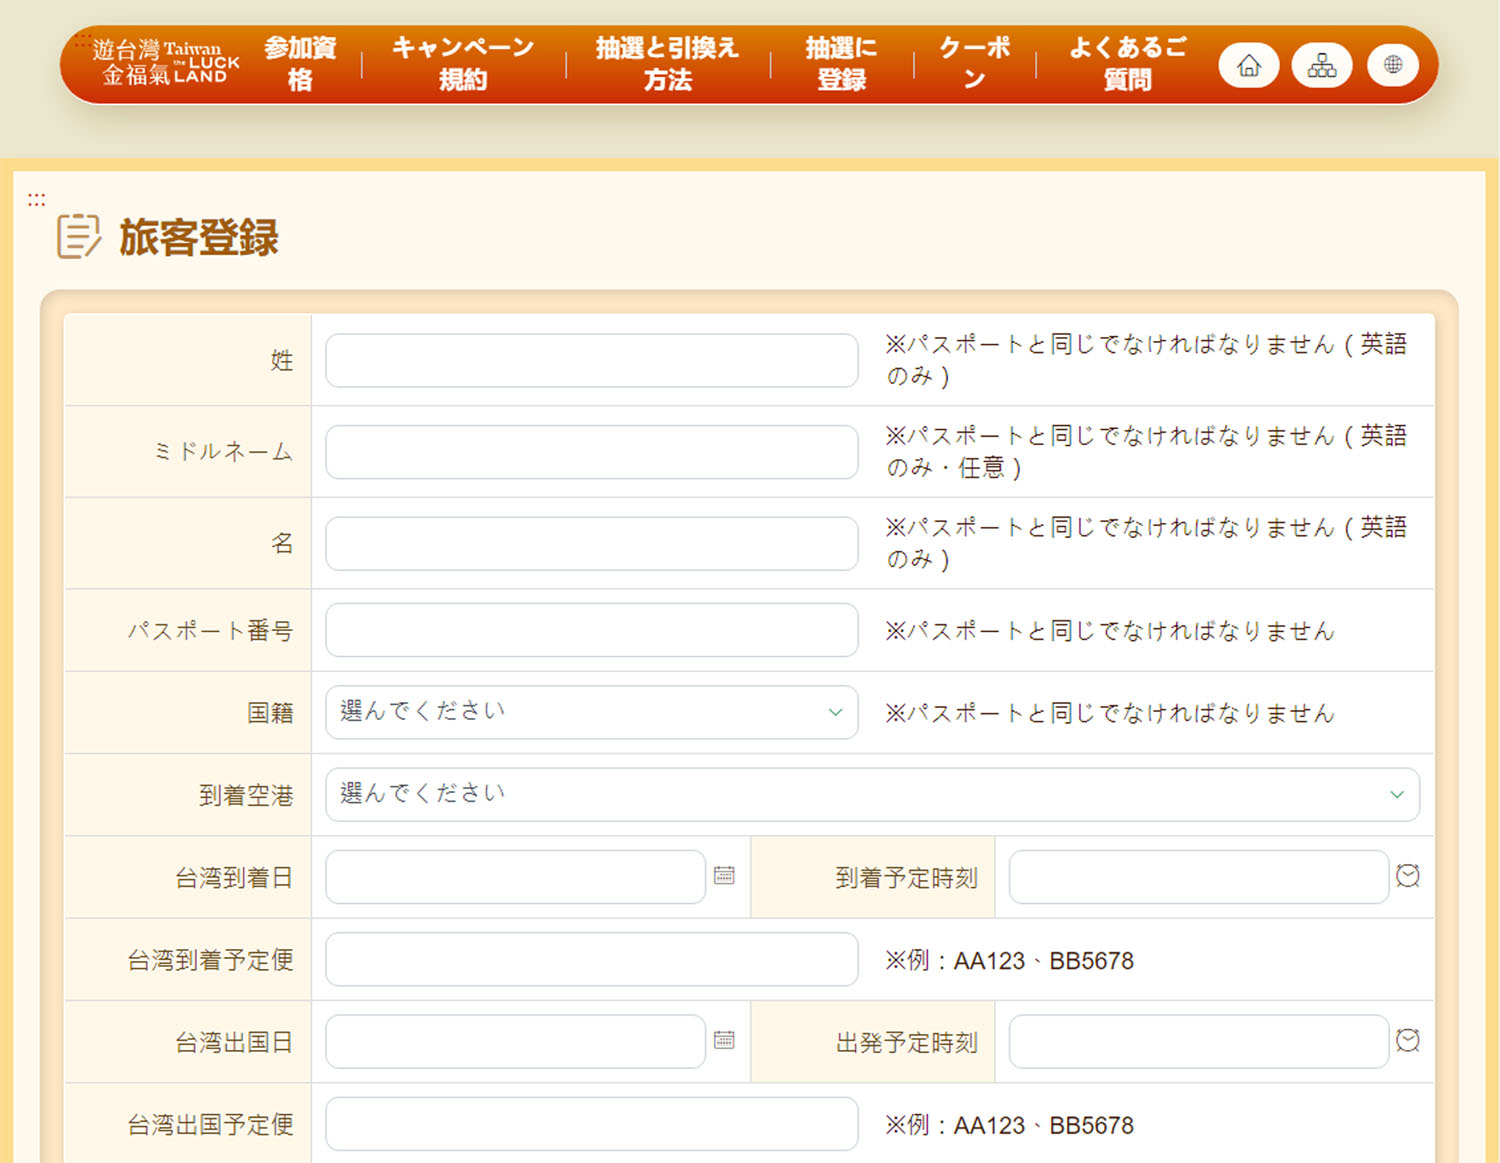The width and height of the screenshot is (1500, 1163).
Task: Click the 台湾到着予定便 flight number field
Action: [591, 960]
